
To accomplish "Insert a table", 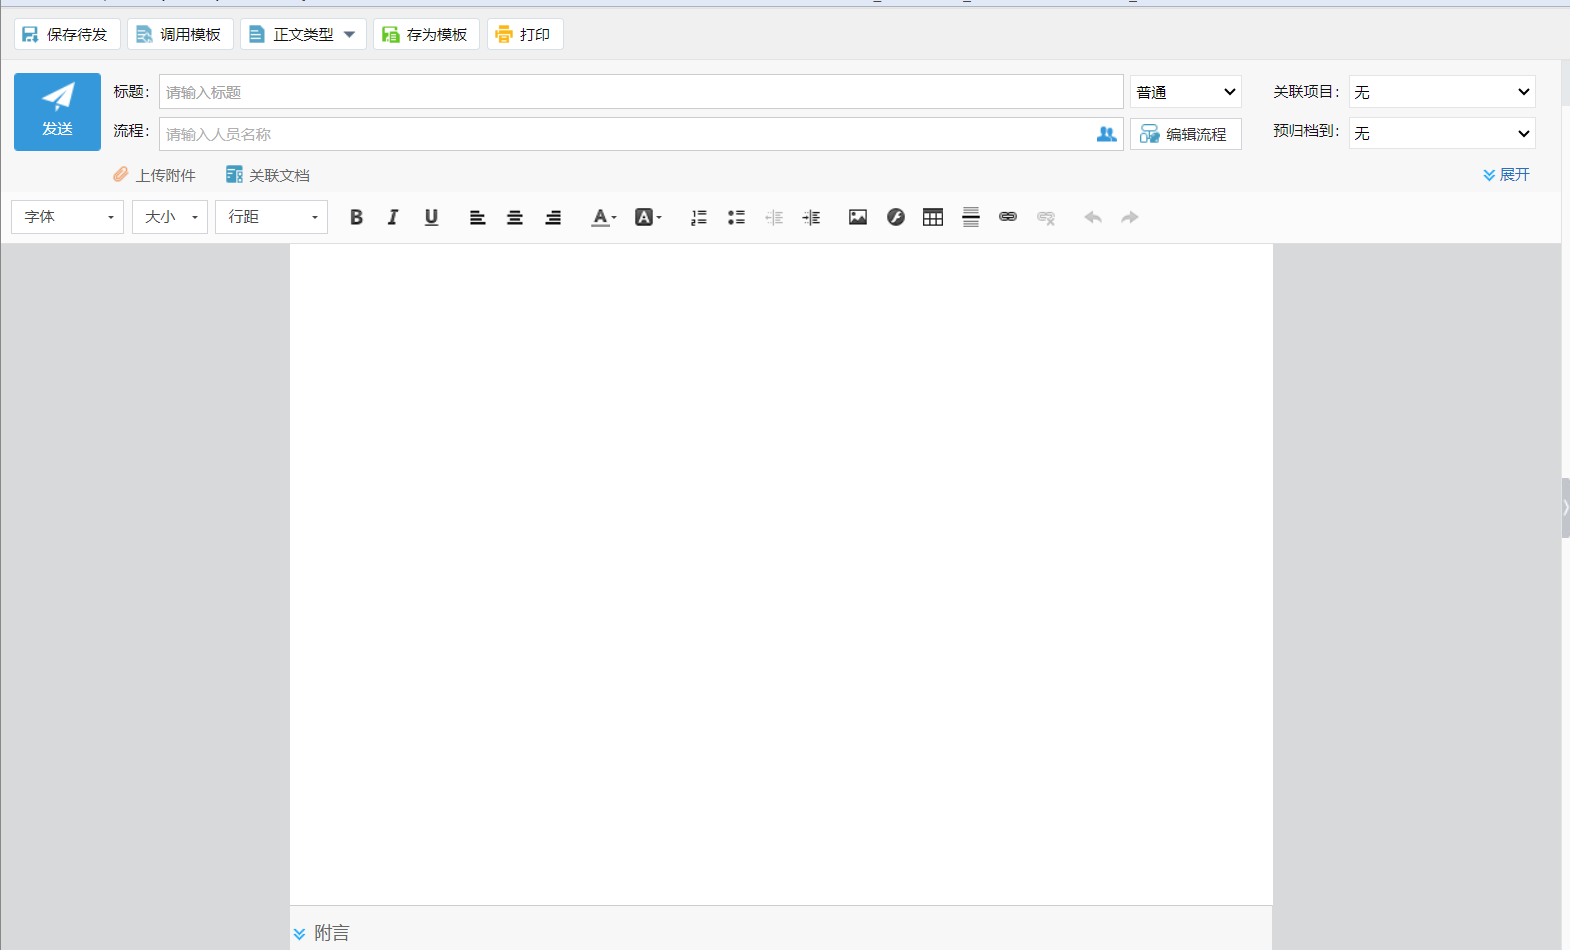I will [933, 217].
